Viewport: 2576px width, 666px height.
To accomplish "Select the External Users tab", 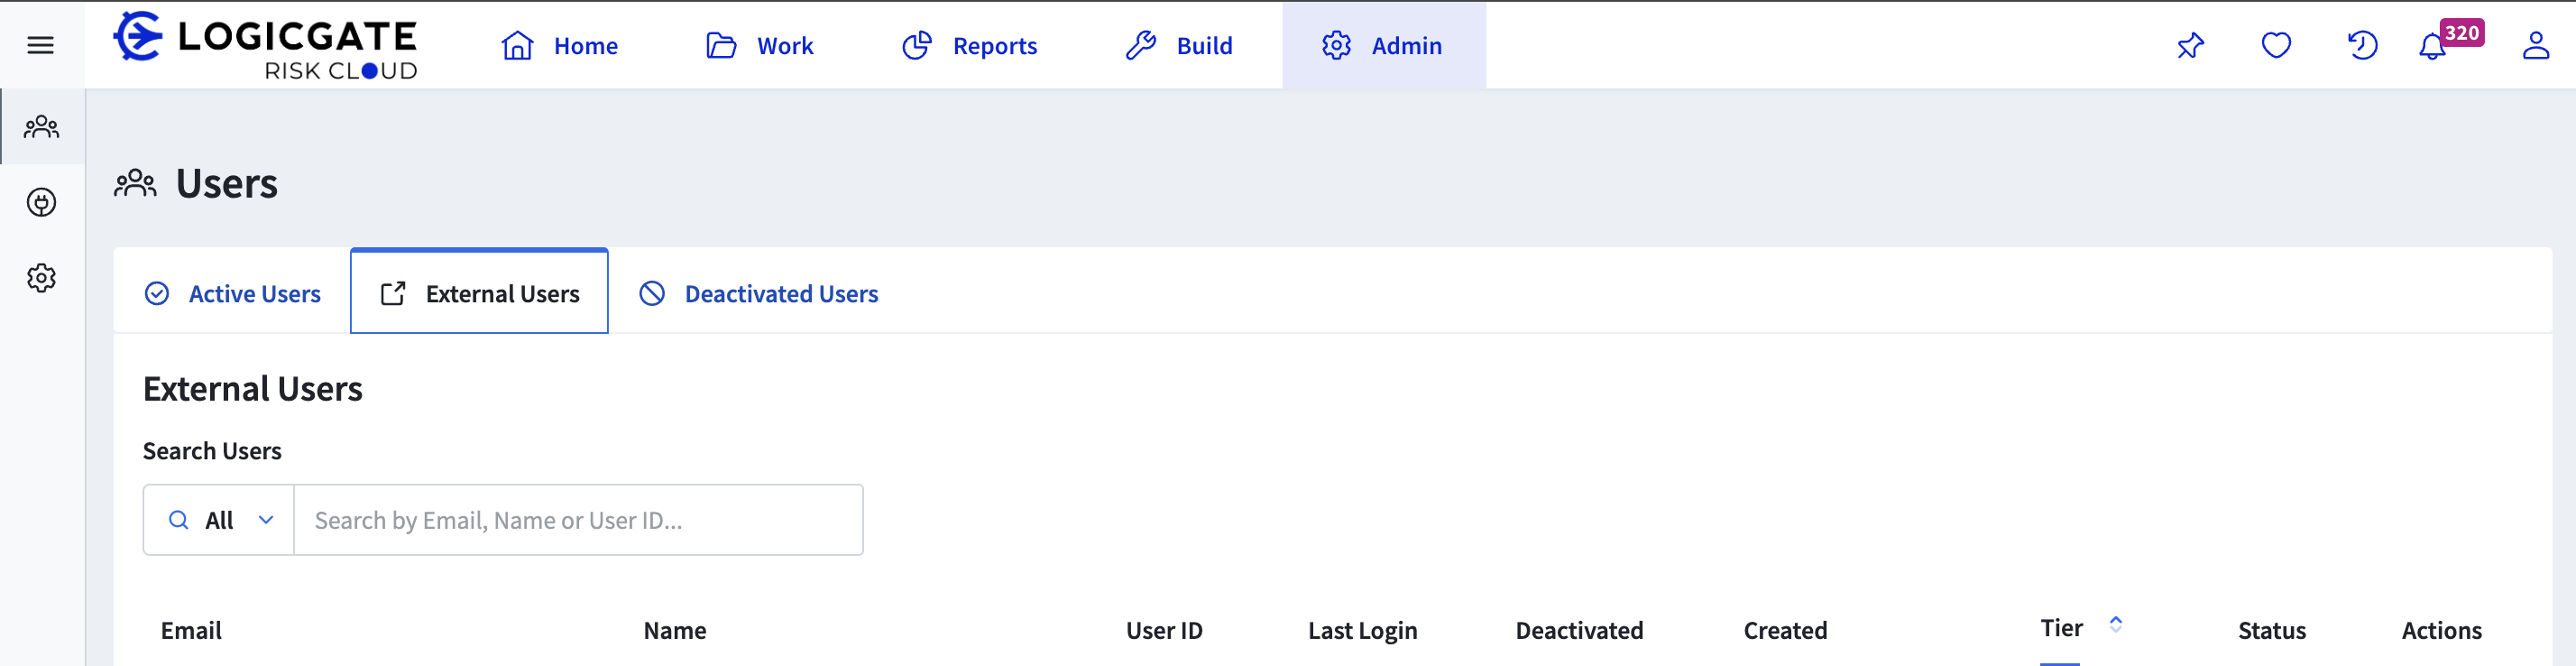I will [x=479, y=292].
